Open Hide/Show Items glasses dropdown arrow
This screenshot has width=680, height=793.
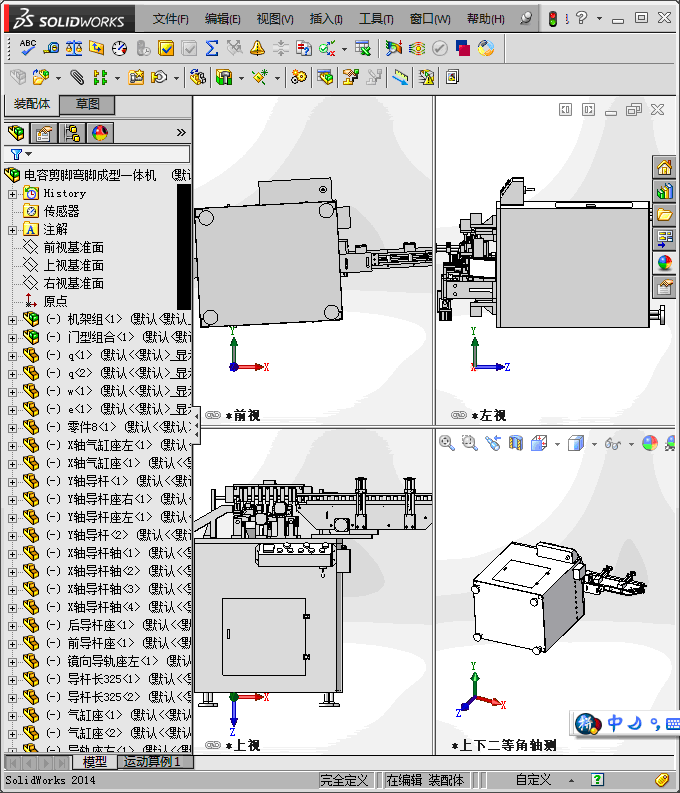631,444
